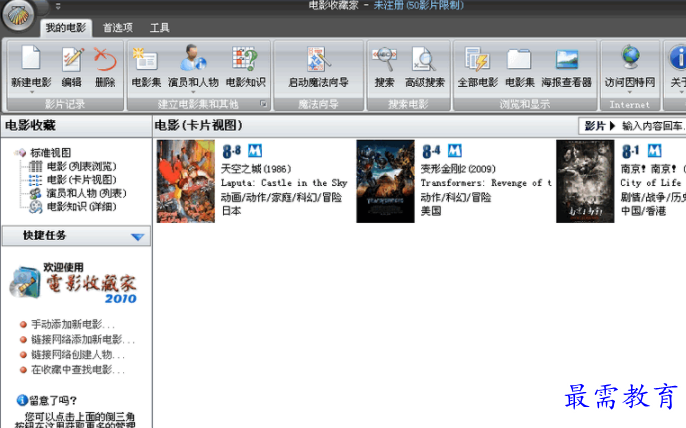This screenshot has height=428, width=686.
Task: Switch to the 首选项 tab
Action: point(118,28)
